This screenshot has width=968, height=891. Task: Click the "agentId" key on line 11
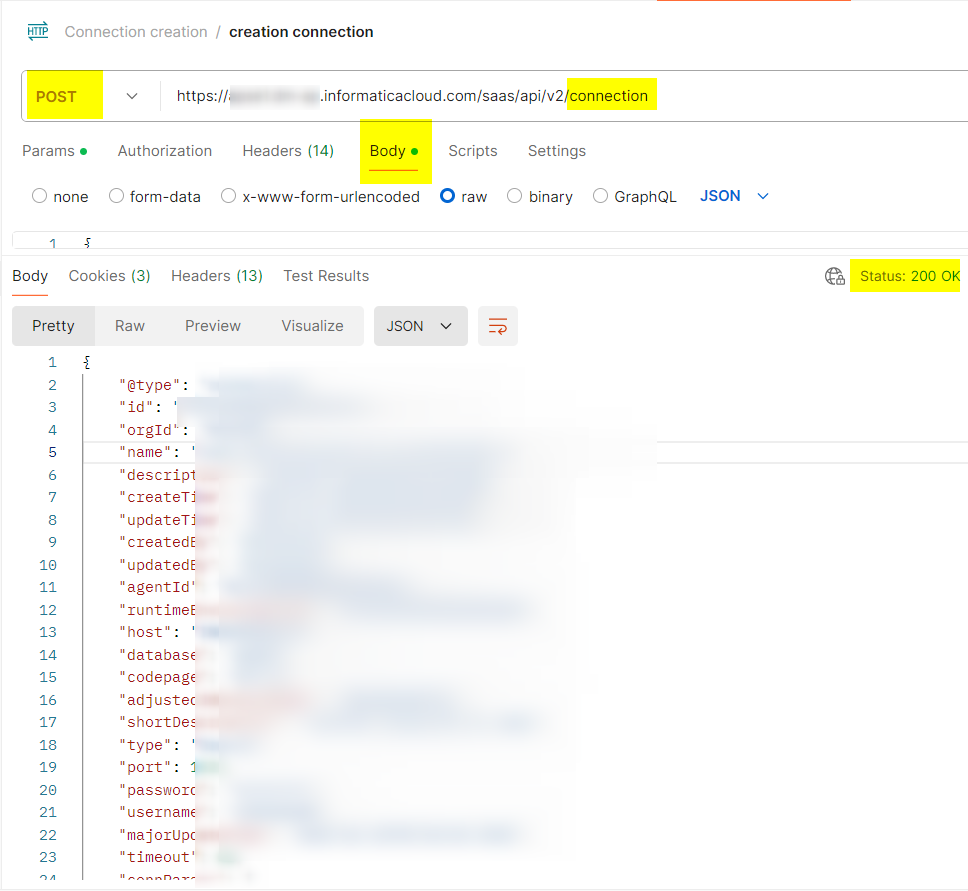point(157,587)
